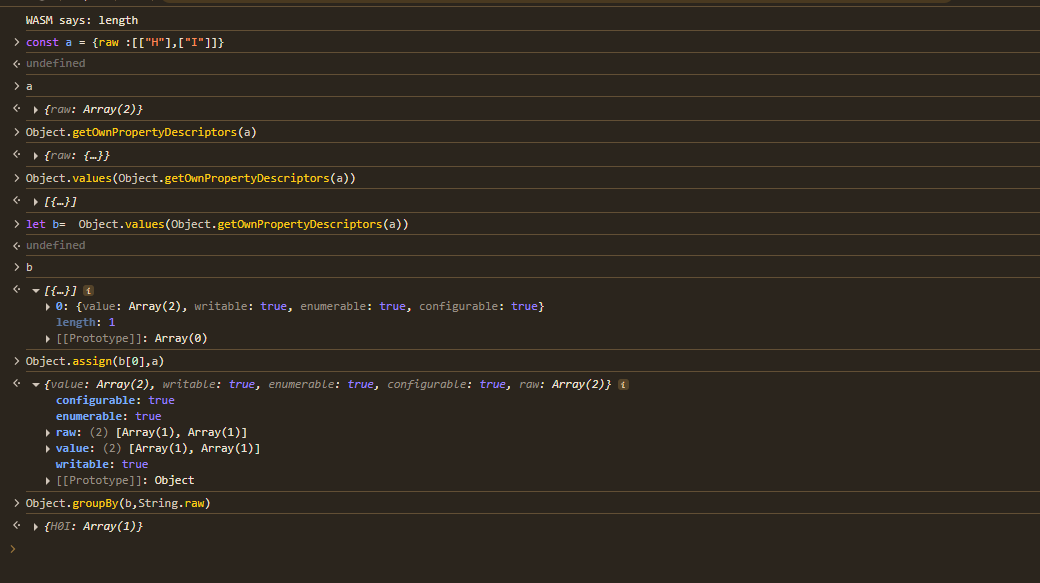Click the Object.groupBy(b,String.raw) command line

point(118,503)
